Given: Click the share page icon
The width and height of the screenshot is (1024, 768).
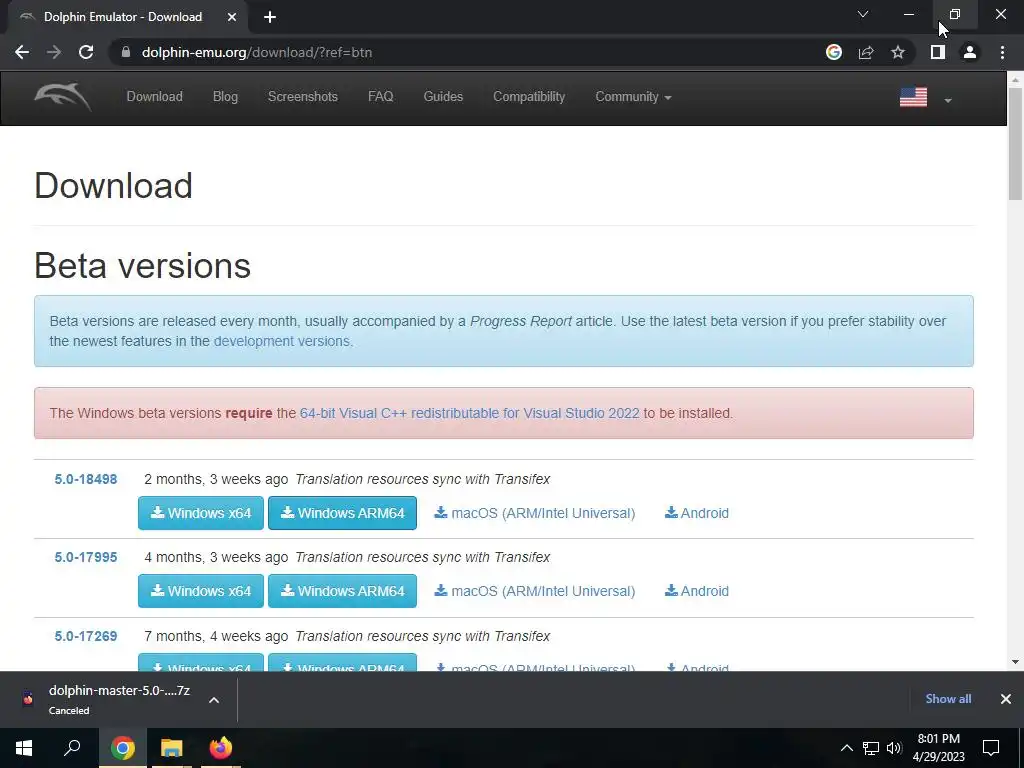Looking at the screenshot, I should tap(866, 52).
